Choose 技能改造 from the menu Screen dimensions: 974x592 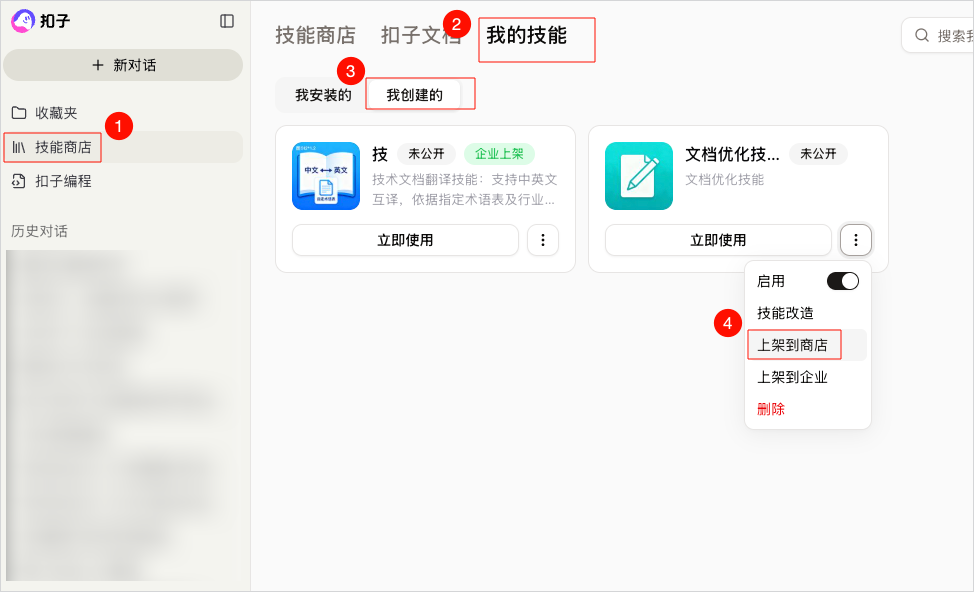[808, 313]
